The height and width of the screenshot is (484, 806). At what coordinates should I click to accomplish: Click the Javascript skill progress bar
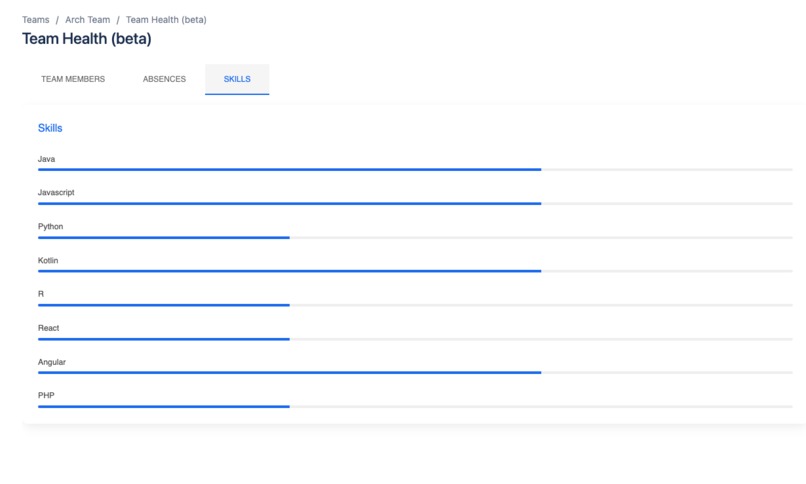pos(415,203)
